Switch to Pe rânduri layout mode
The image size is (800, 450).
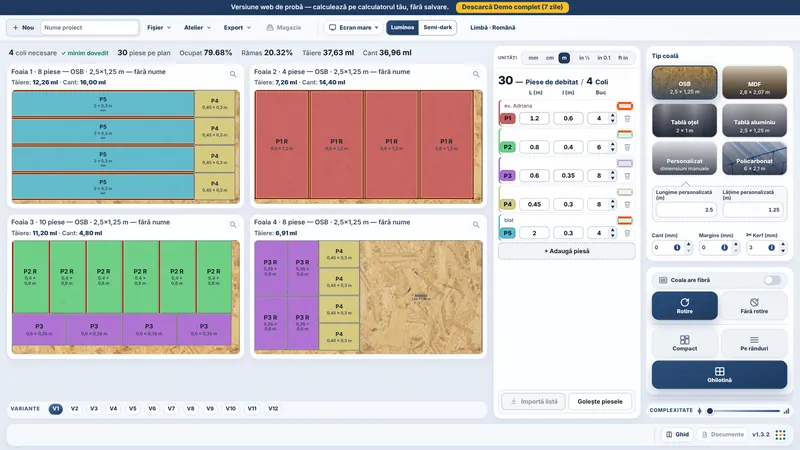pos(754,343)
